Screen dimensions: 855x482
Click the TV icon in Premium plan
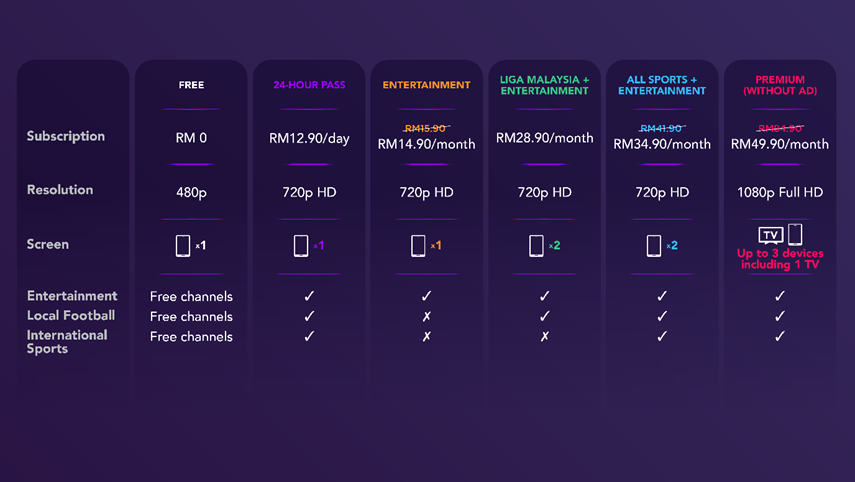(x=770, y=236)
